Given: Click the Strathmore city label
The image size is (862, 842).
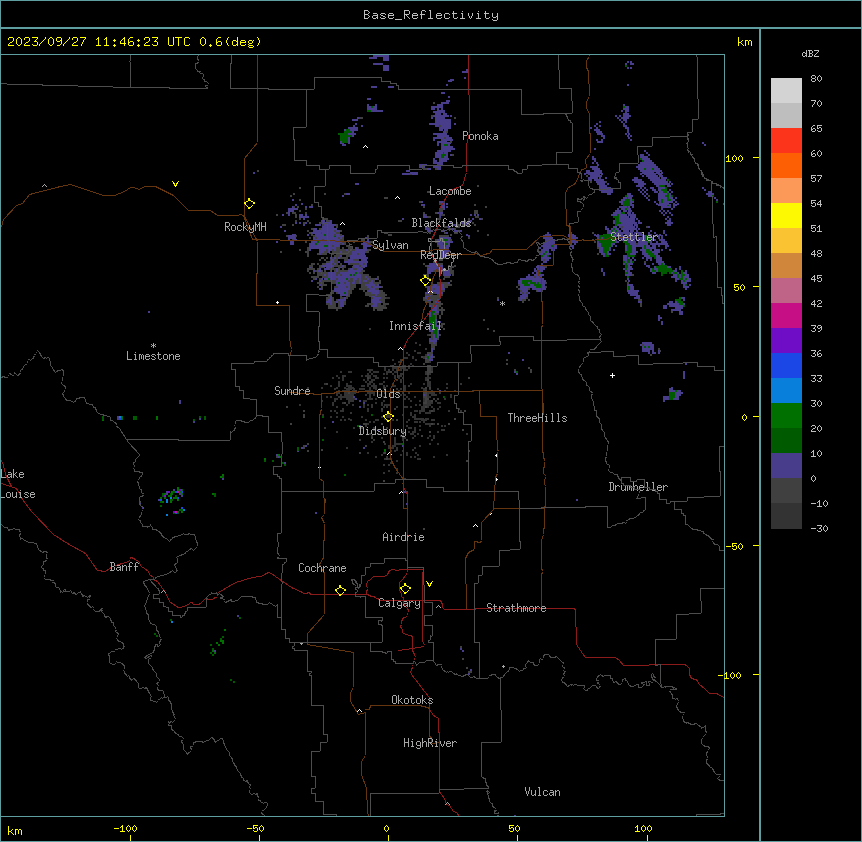Looking at the screenshot, I should (516, 608).
